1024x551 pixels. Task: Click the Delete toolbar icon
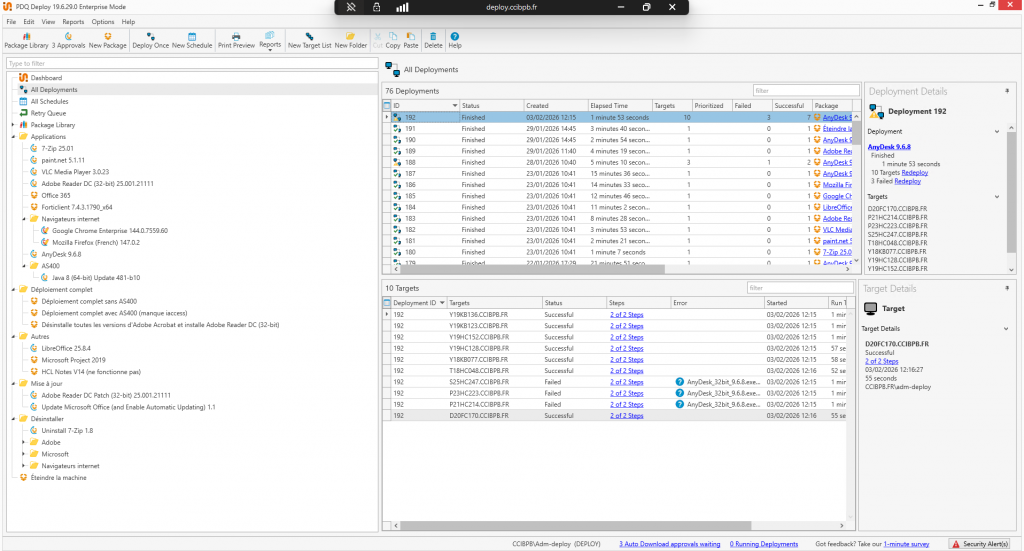[433, 40]
